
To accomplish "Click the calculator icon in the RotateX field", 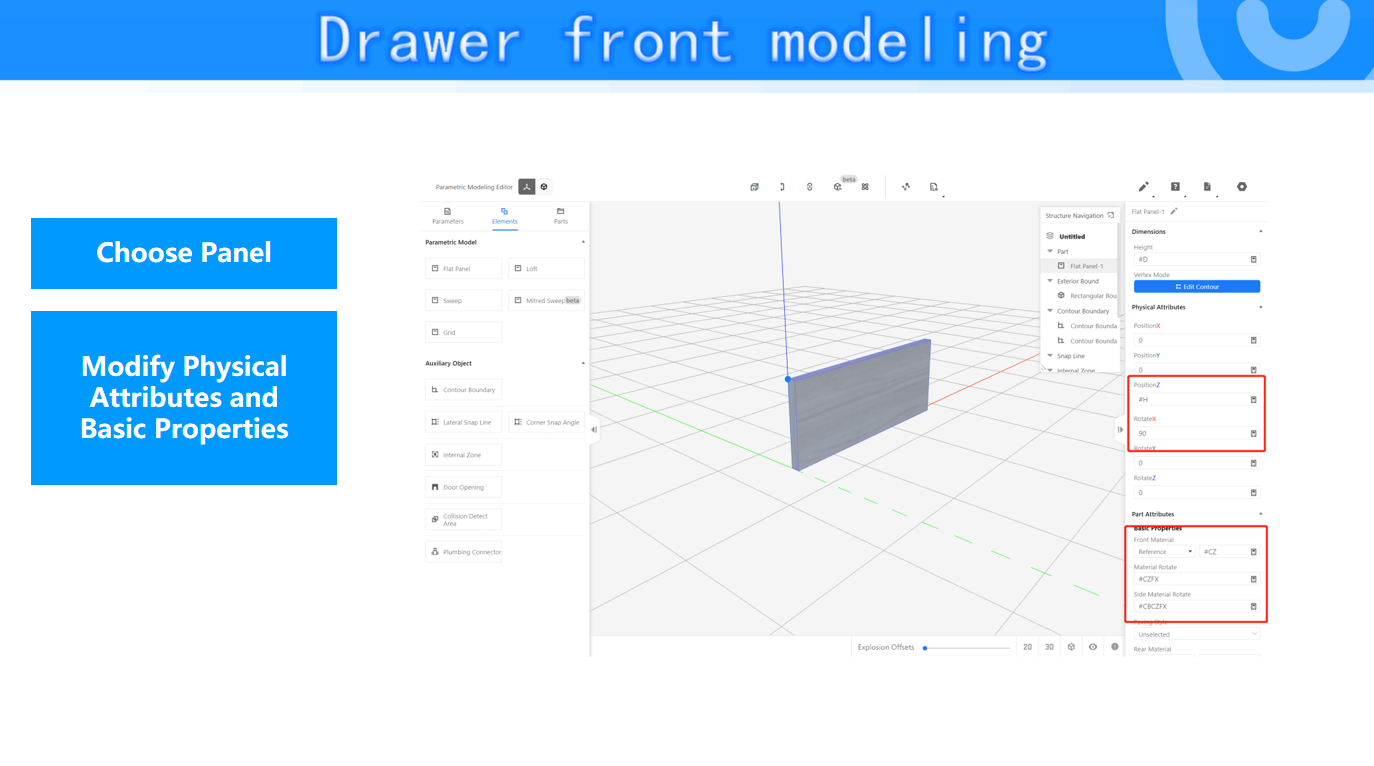I will coord(1253,434).
